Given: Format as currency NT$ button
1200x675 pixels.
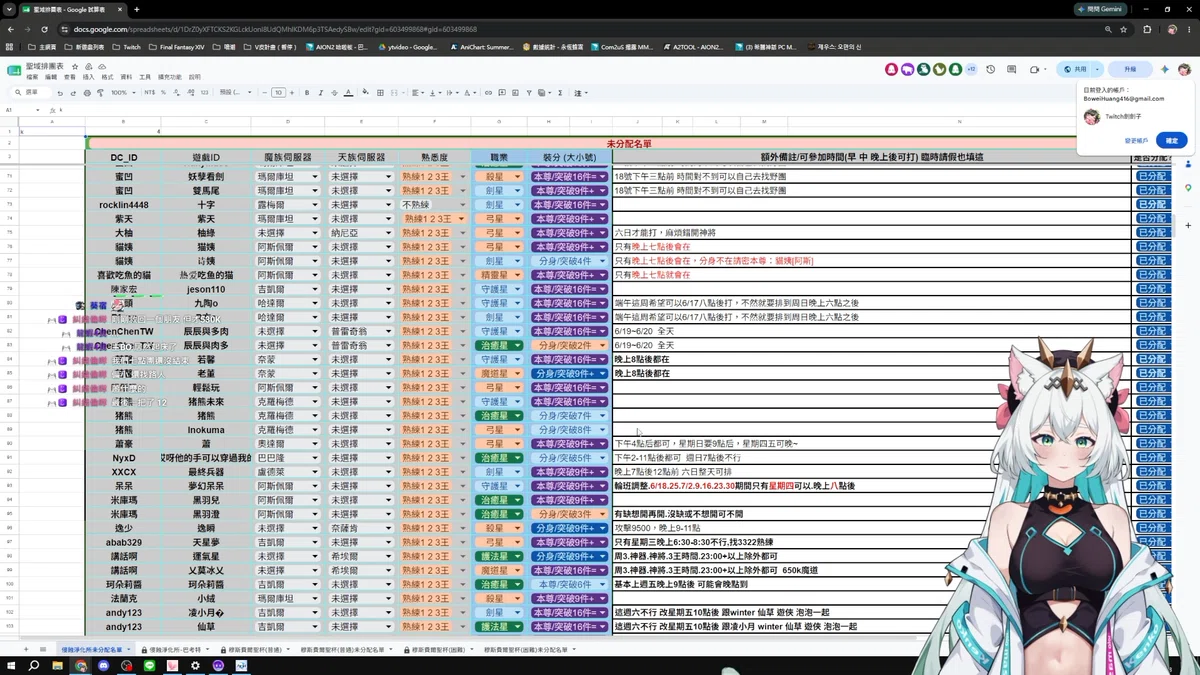Looking at the screenshot, I should point(150,93).
